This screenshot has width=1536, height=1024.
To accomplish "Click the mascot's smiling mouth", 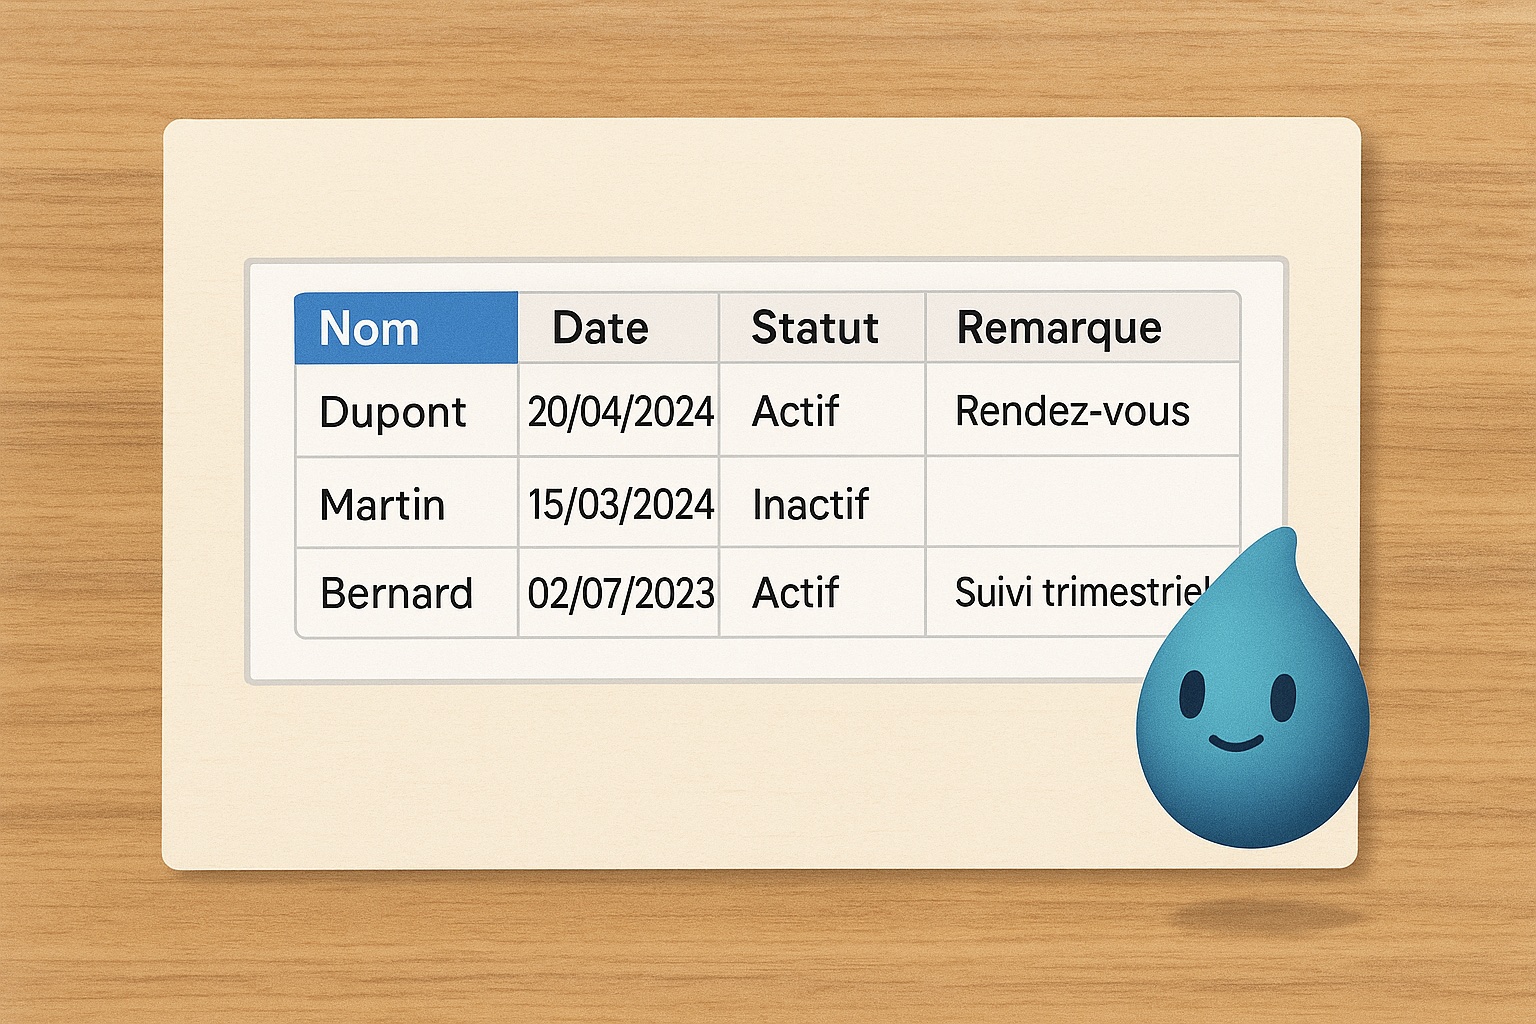I will (1236, 743).
